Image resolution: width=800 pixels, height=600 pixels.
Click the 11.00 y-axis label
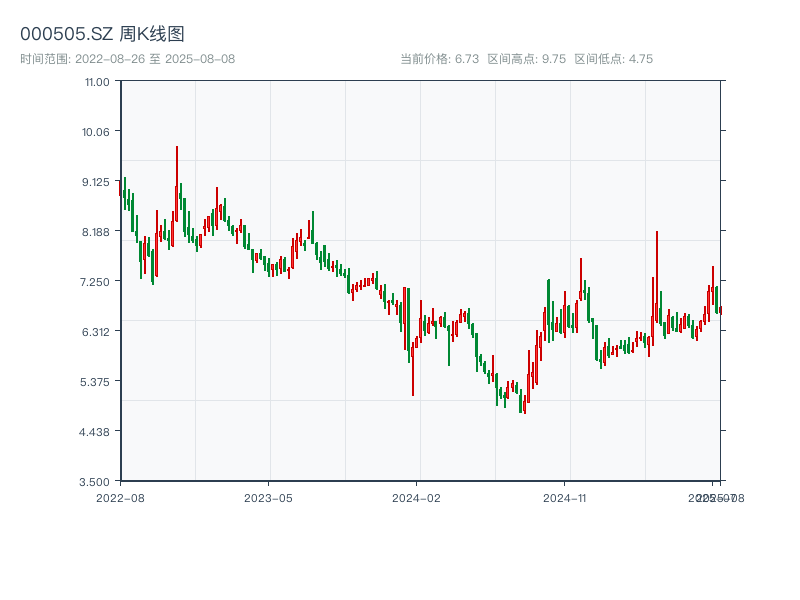pos(97,81)
